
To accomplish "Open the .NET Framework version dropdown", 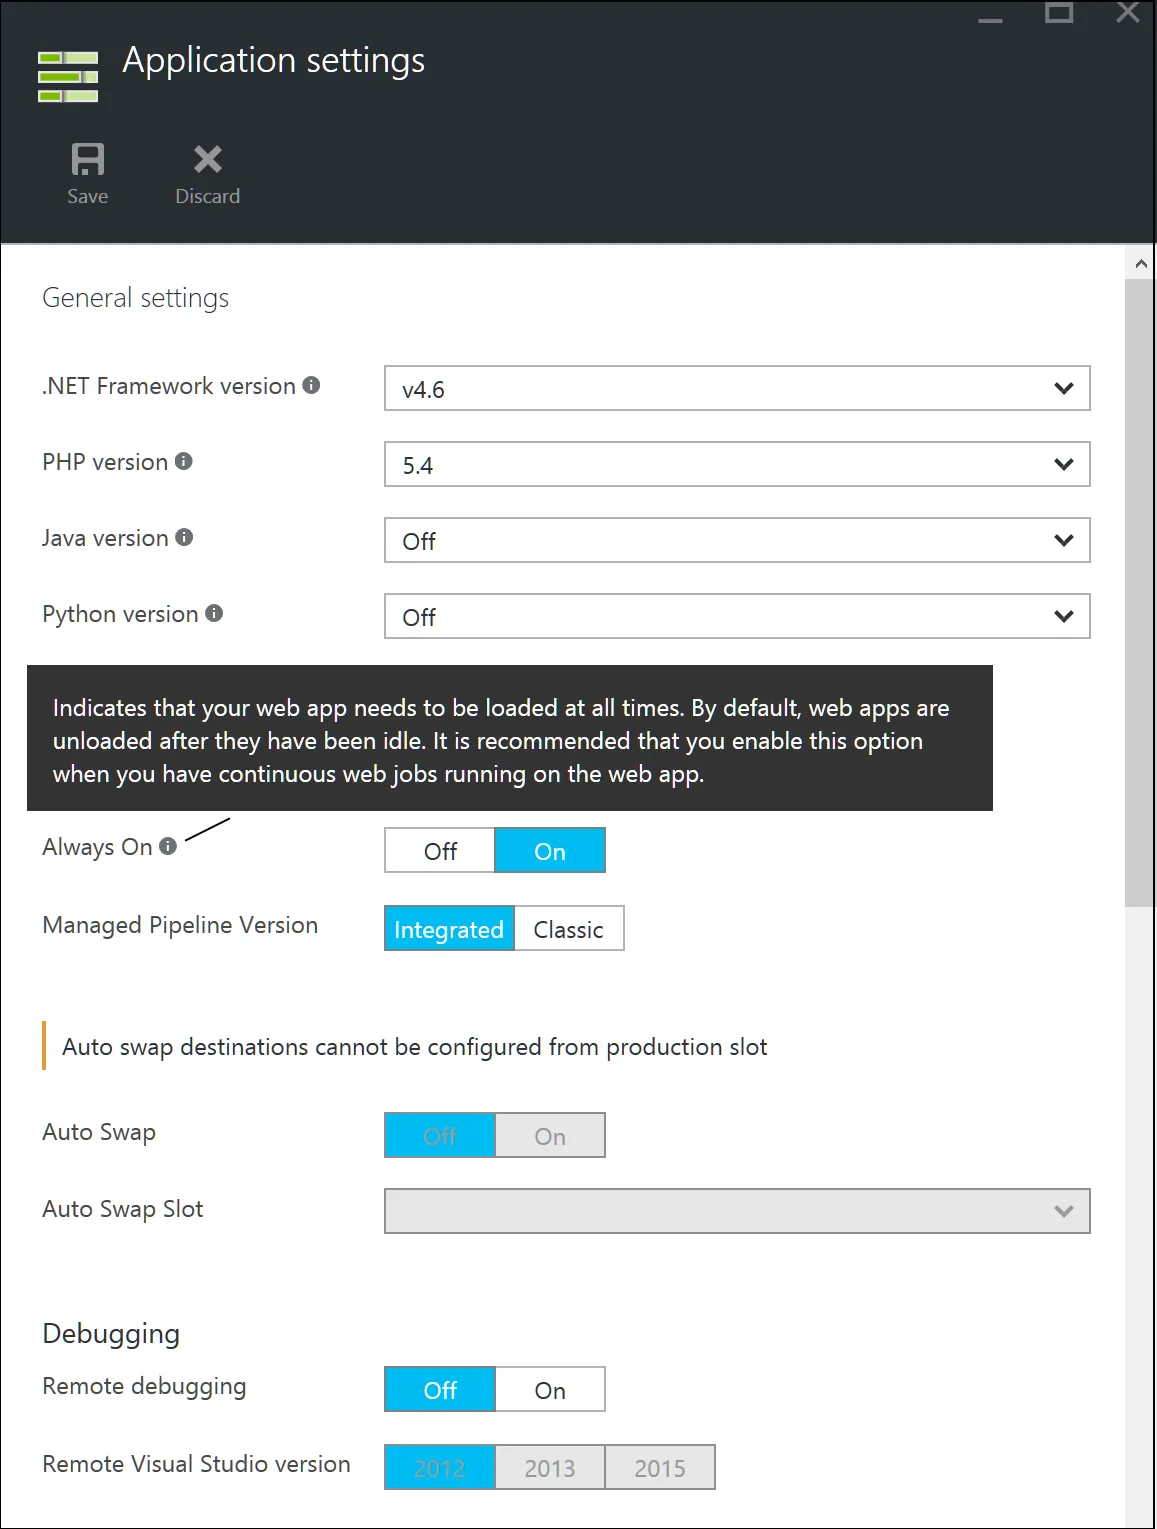I will point(737,388).
